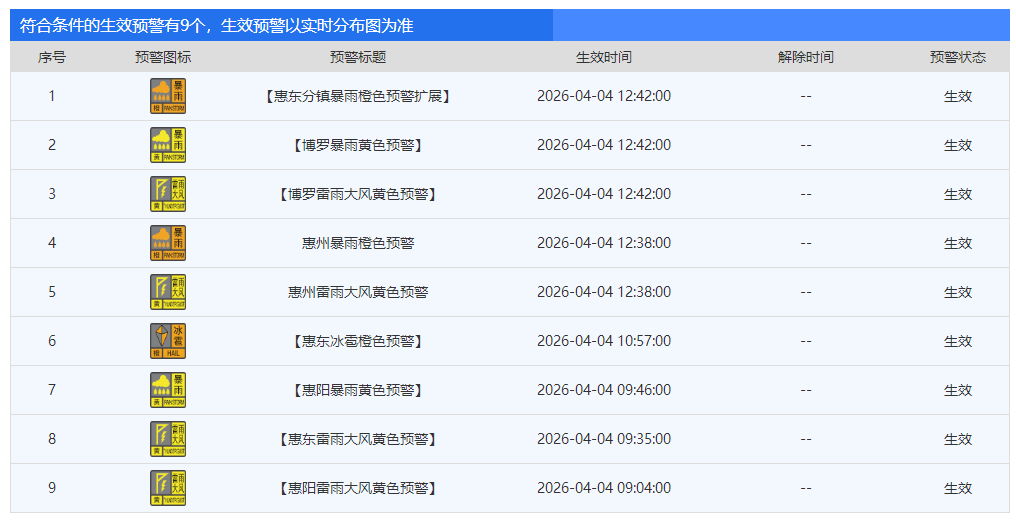This screenshot has height=521, width=1016.
Task: Click the orange rainstorm icon for 惠州
Action: tap(168, 243)
